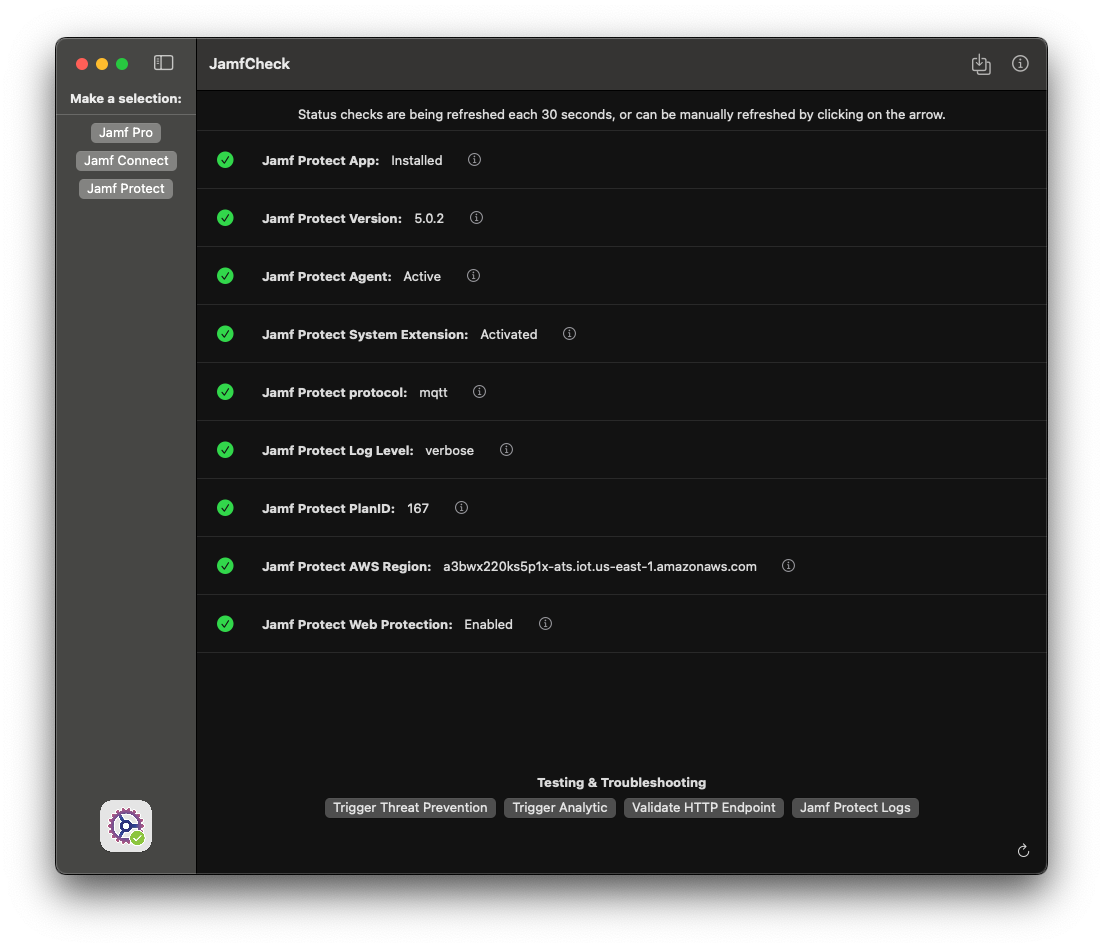1103x948 pixels.
Task: Open Jamf Protect Logs
Action: coord(855,807)
